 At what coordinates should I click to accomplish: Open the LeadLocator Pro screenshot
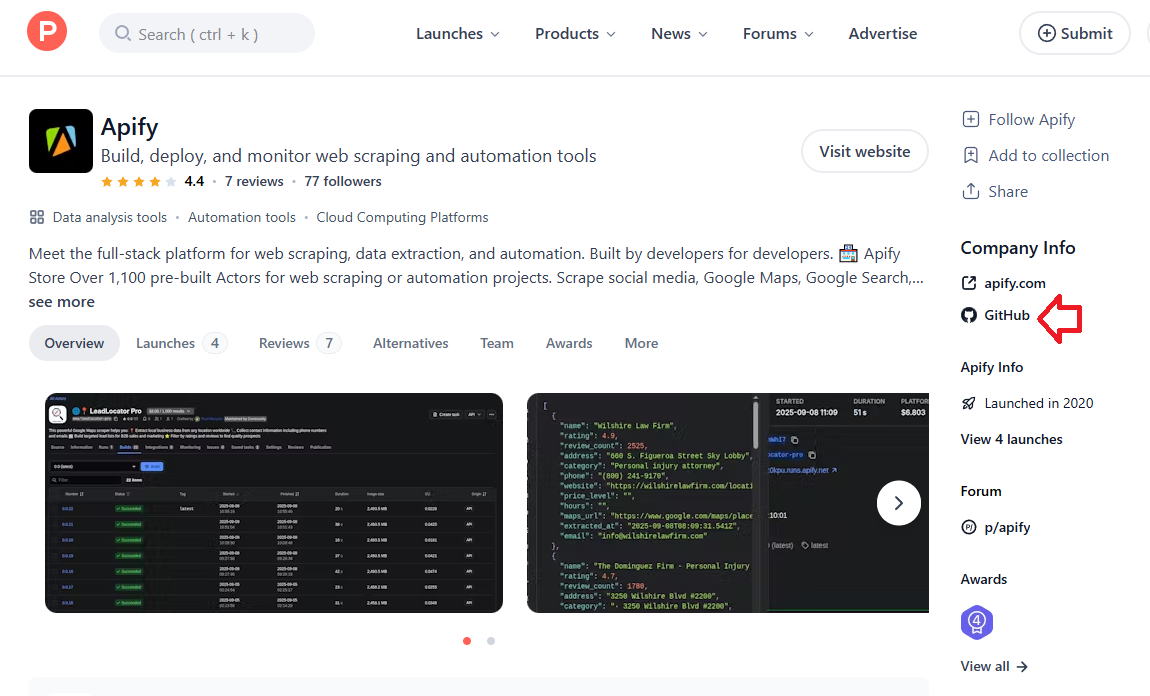point(274,503)
